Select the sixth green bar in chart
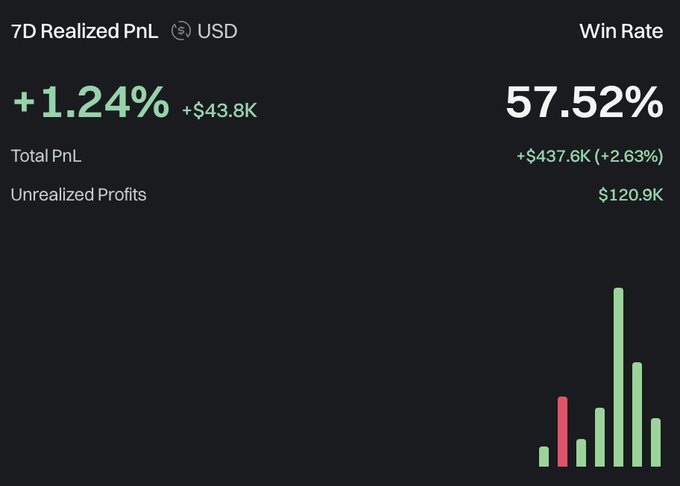Screen dimensions: 680x486 pyautogui.click(x=637, y=414)
